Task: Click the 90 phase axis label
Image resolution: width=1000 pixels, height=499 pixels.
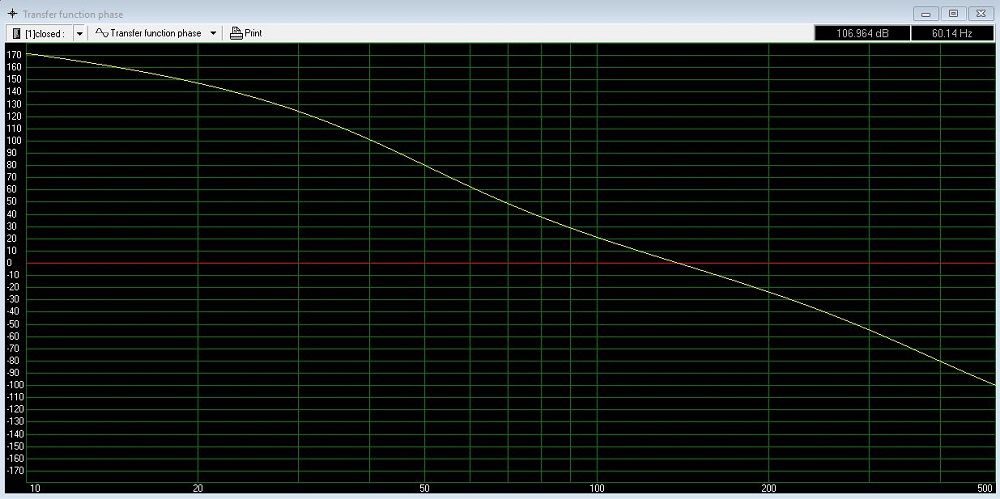Action: (x=11, y=153)
